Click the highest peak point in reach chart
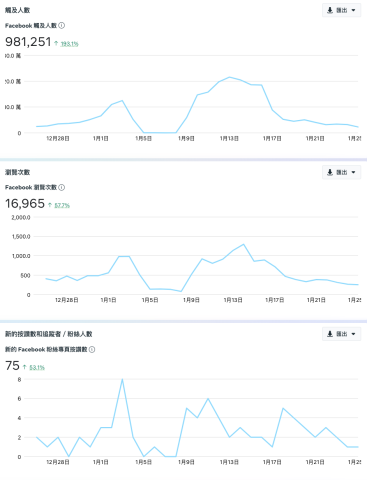 coord(229,77)
